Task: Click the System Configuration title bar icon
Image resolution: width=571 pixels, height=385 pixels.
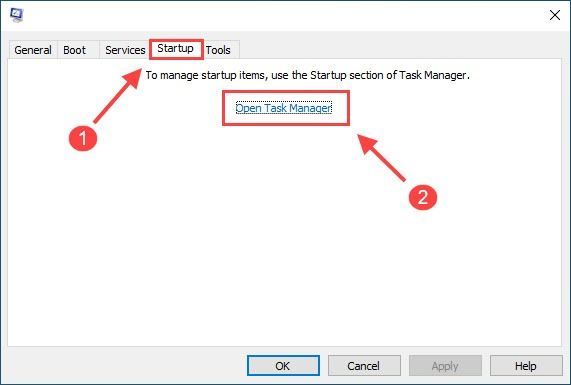Action: click(x=17, y=15)
